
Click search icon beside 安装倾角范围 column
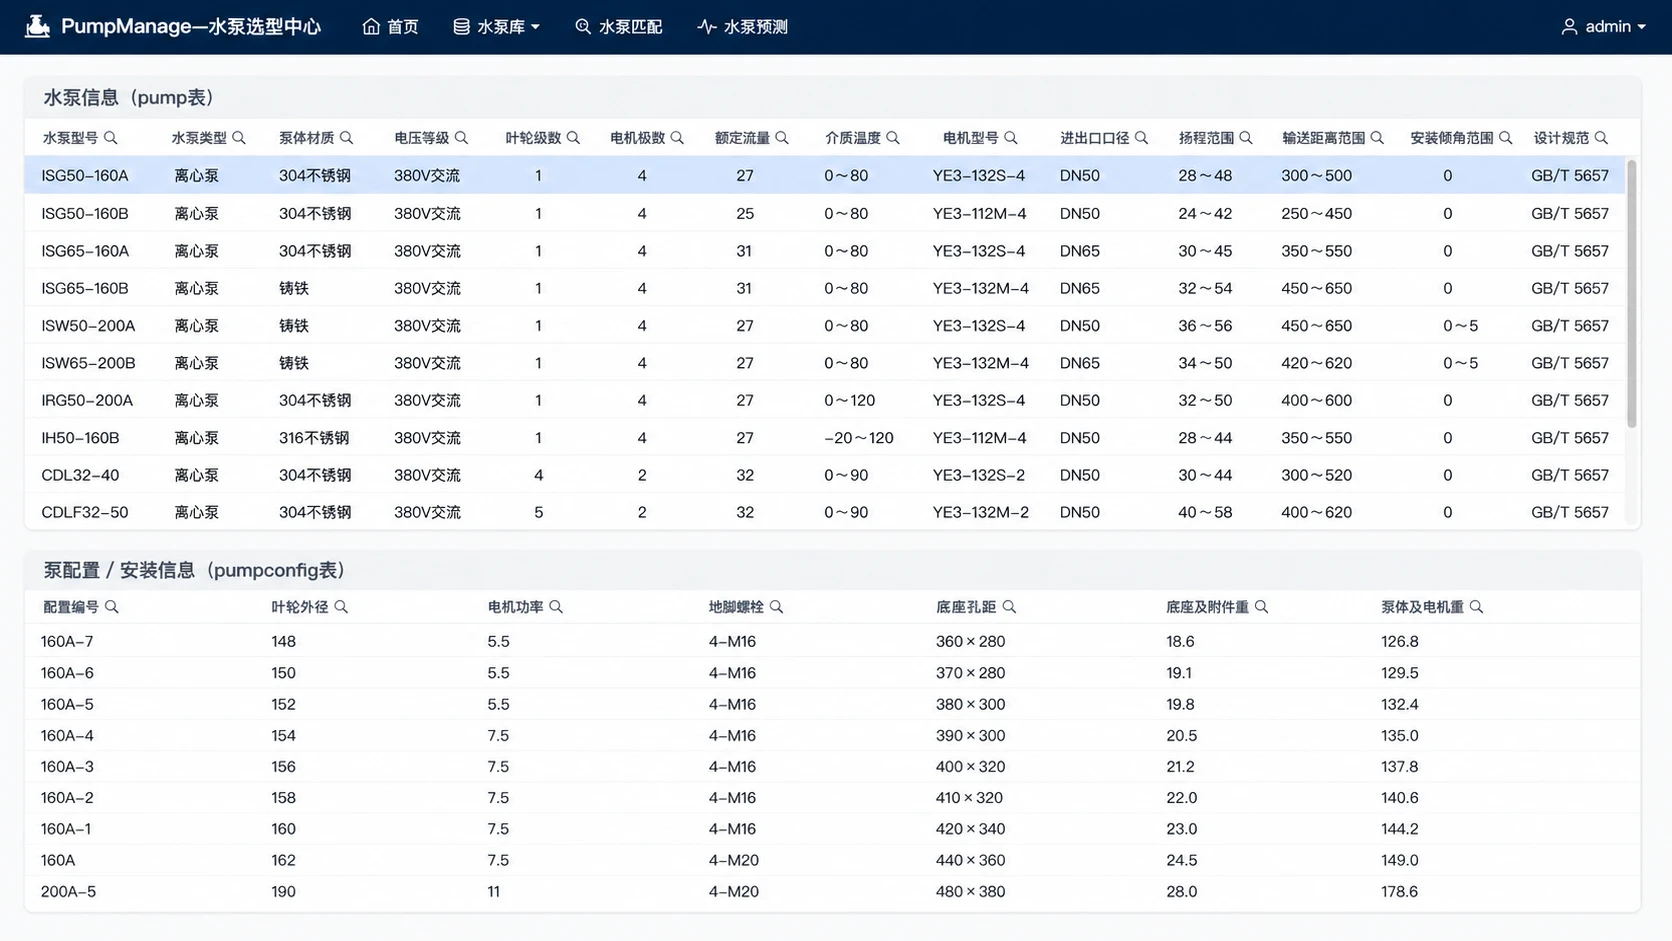(x=1507, y=138)
